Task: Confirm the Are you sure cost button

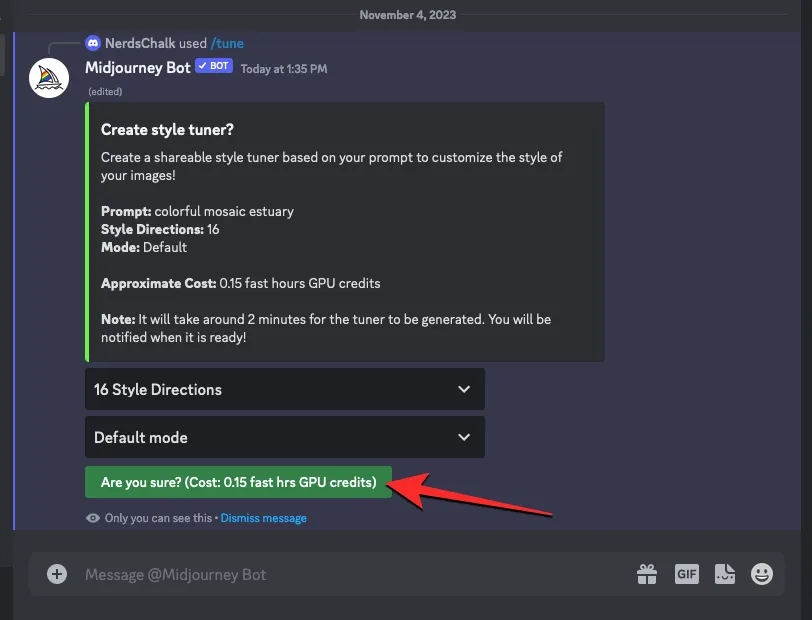Action: 238,482
